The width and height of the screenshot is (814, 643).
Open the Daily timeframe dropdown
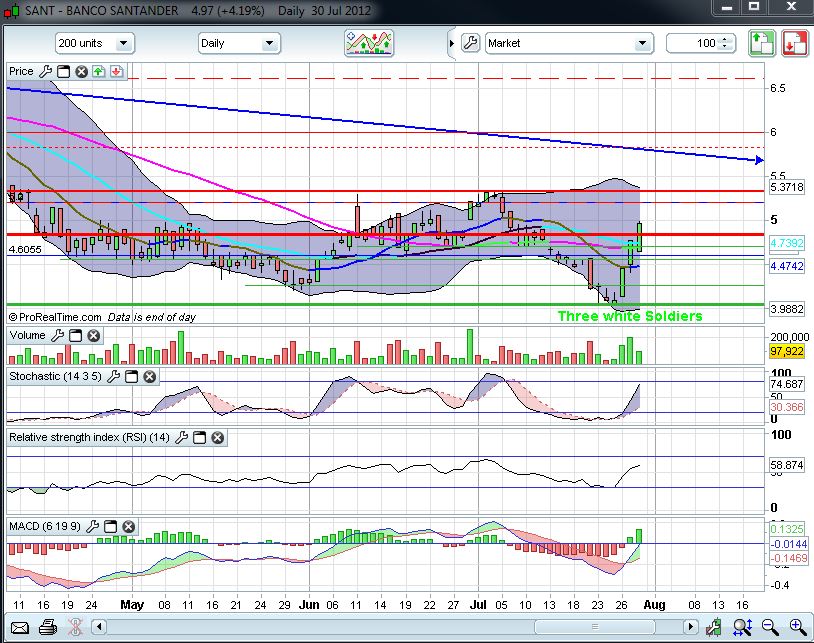[239, 43]
